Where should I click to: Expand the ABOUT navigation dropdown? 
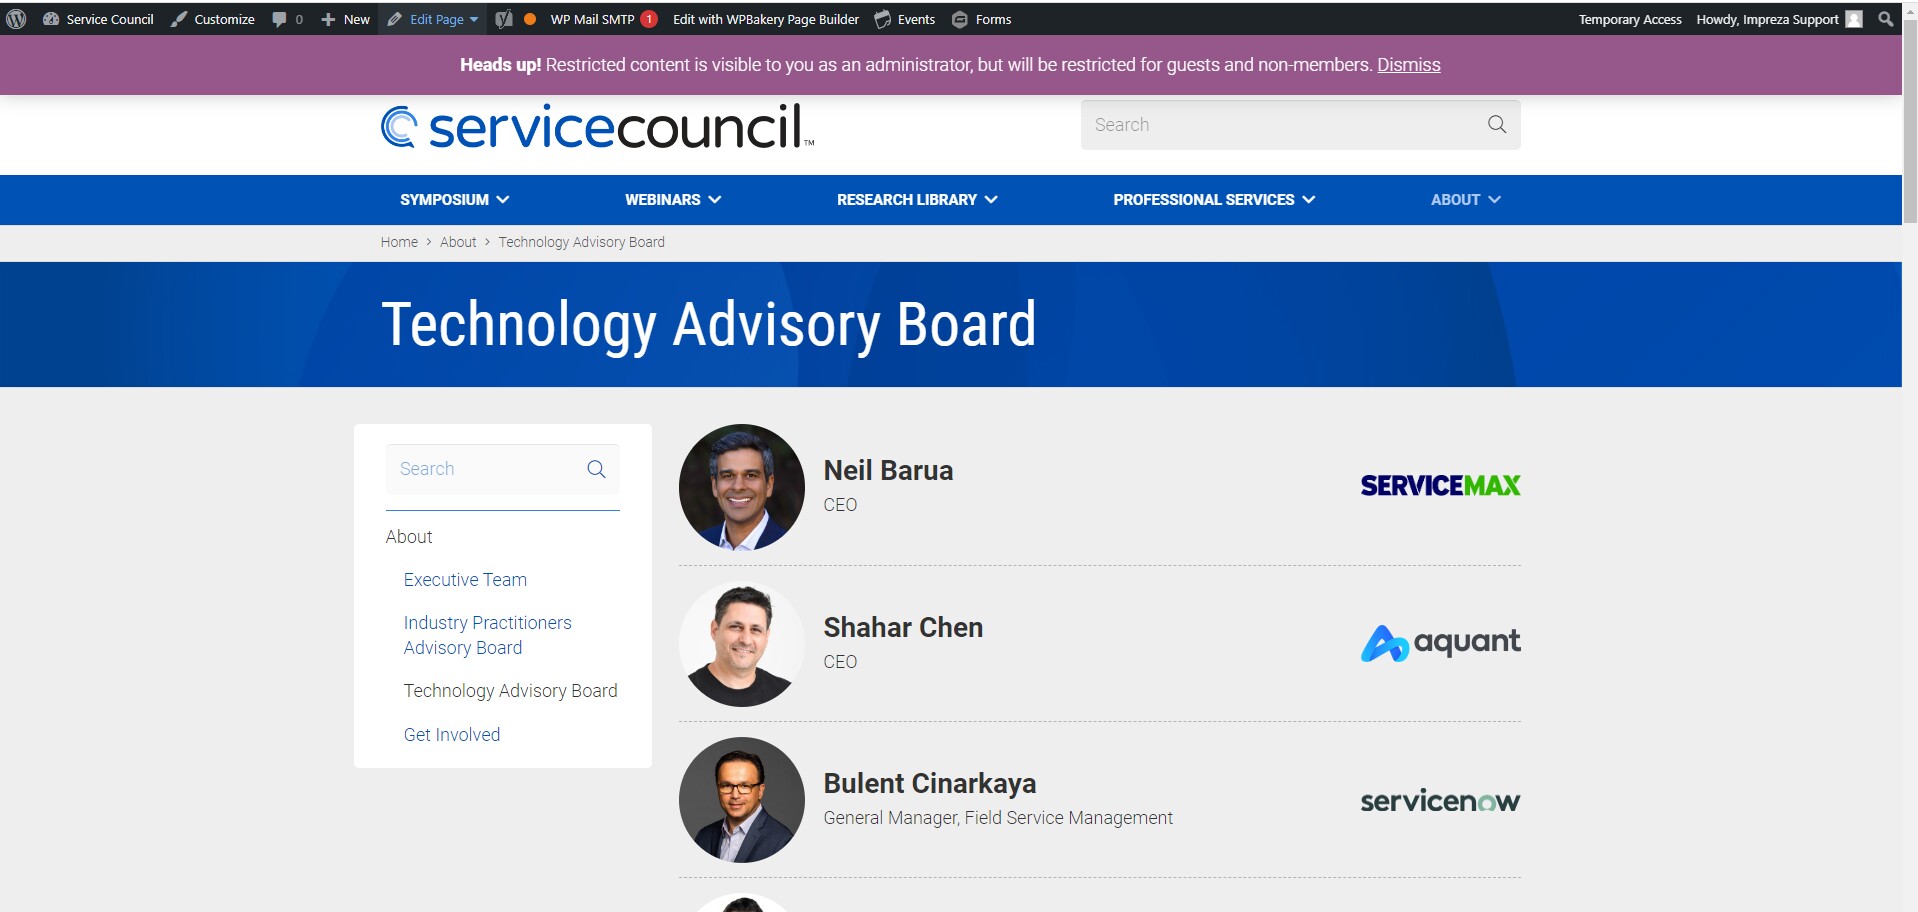click(1495, 199)
